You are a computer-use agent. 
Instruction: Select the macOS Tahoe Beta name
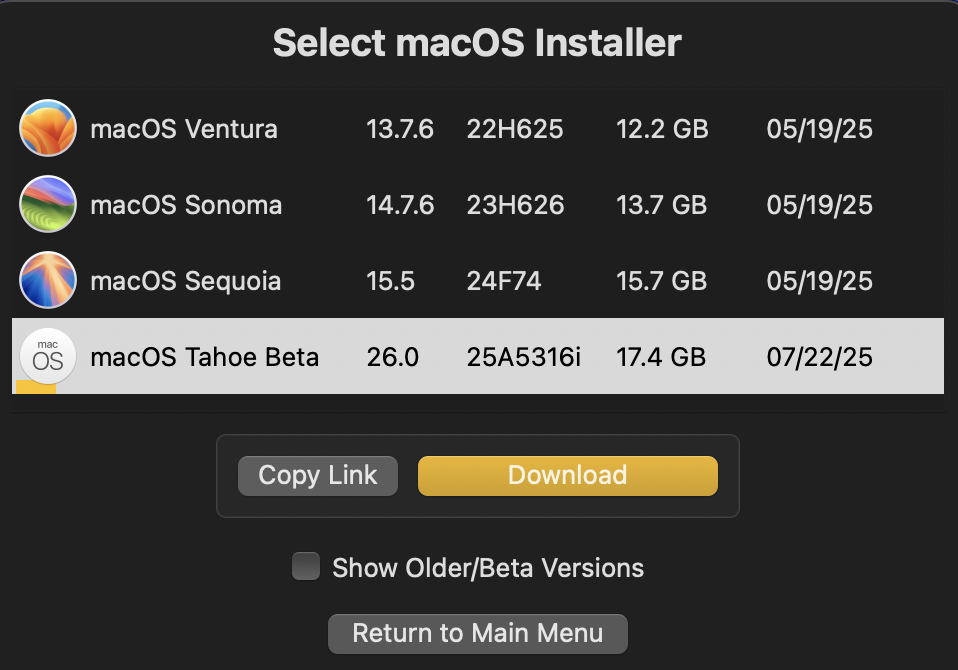[x=205, y=357]
